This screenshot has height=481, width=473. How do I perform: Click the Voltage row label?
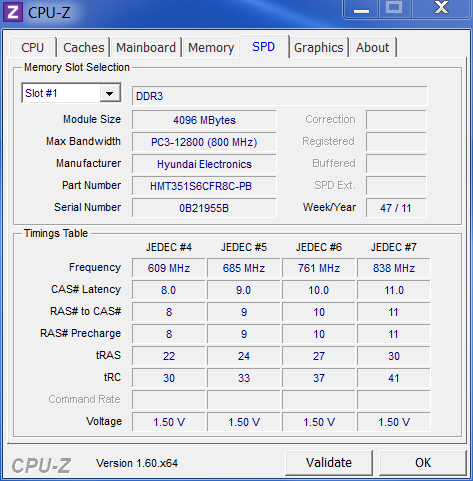point(104,421)
